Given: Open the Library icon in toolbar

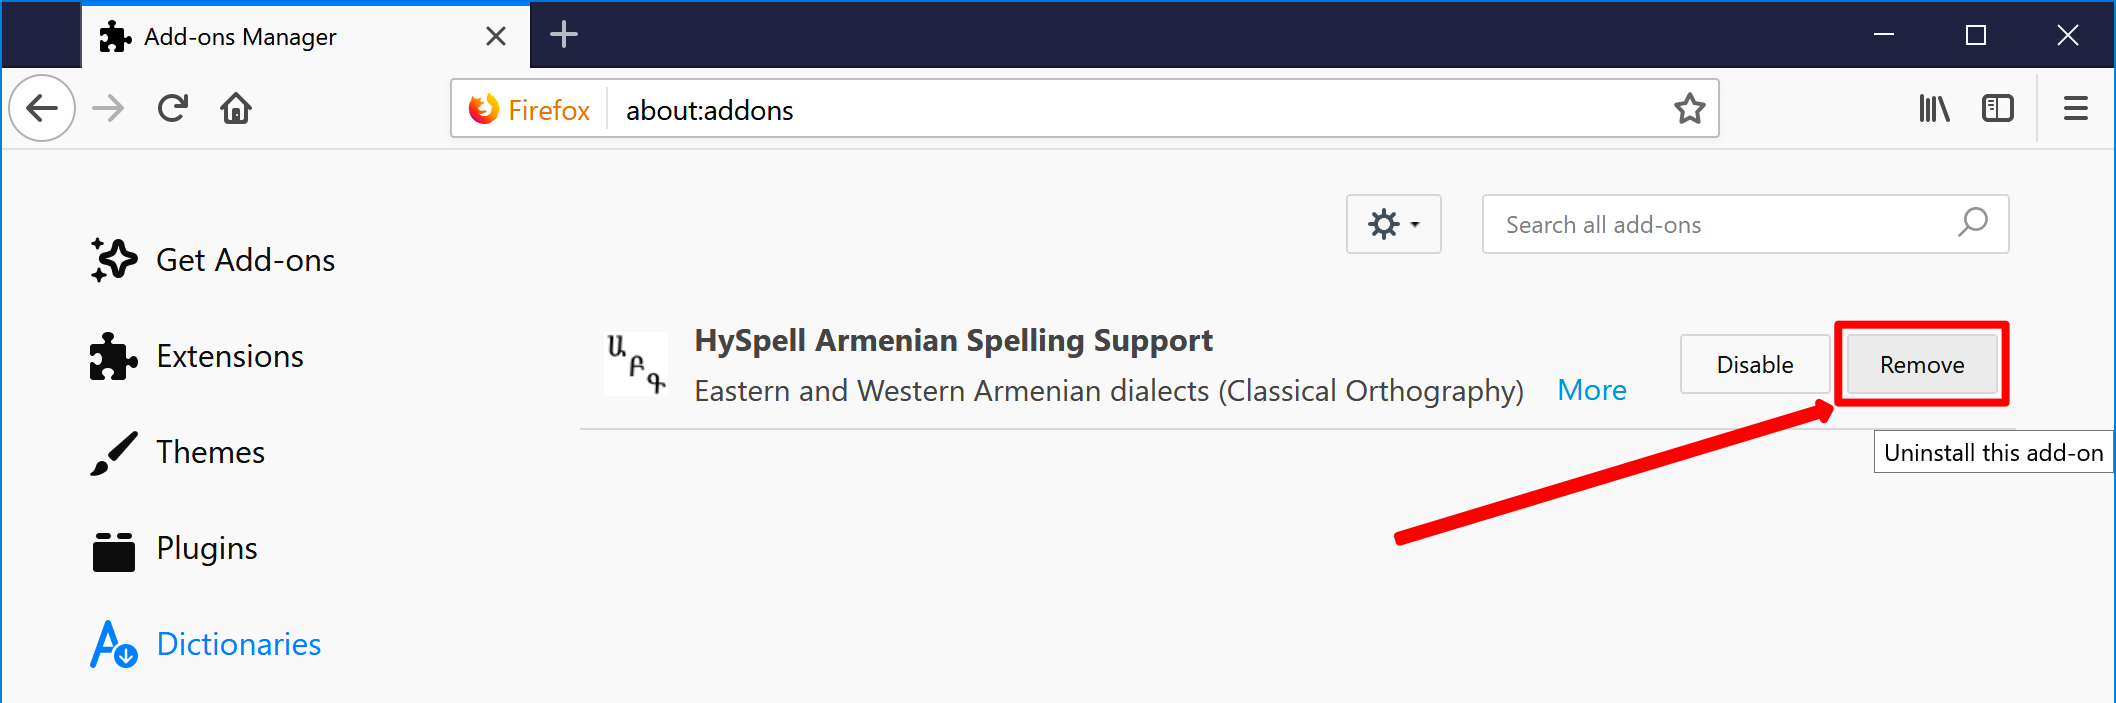Looking at the screenshot, I should click(x=1934, y=108).
